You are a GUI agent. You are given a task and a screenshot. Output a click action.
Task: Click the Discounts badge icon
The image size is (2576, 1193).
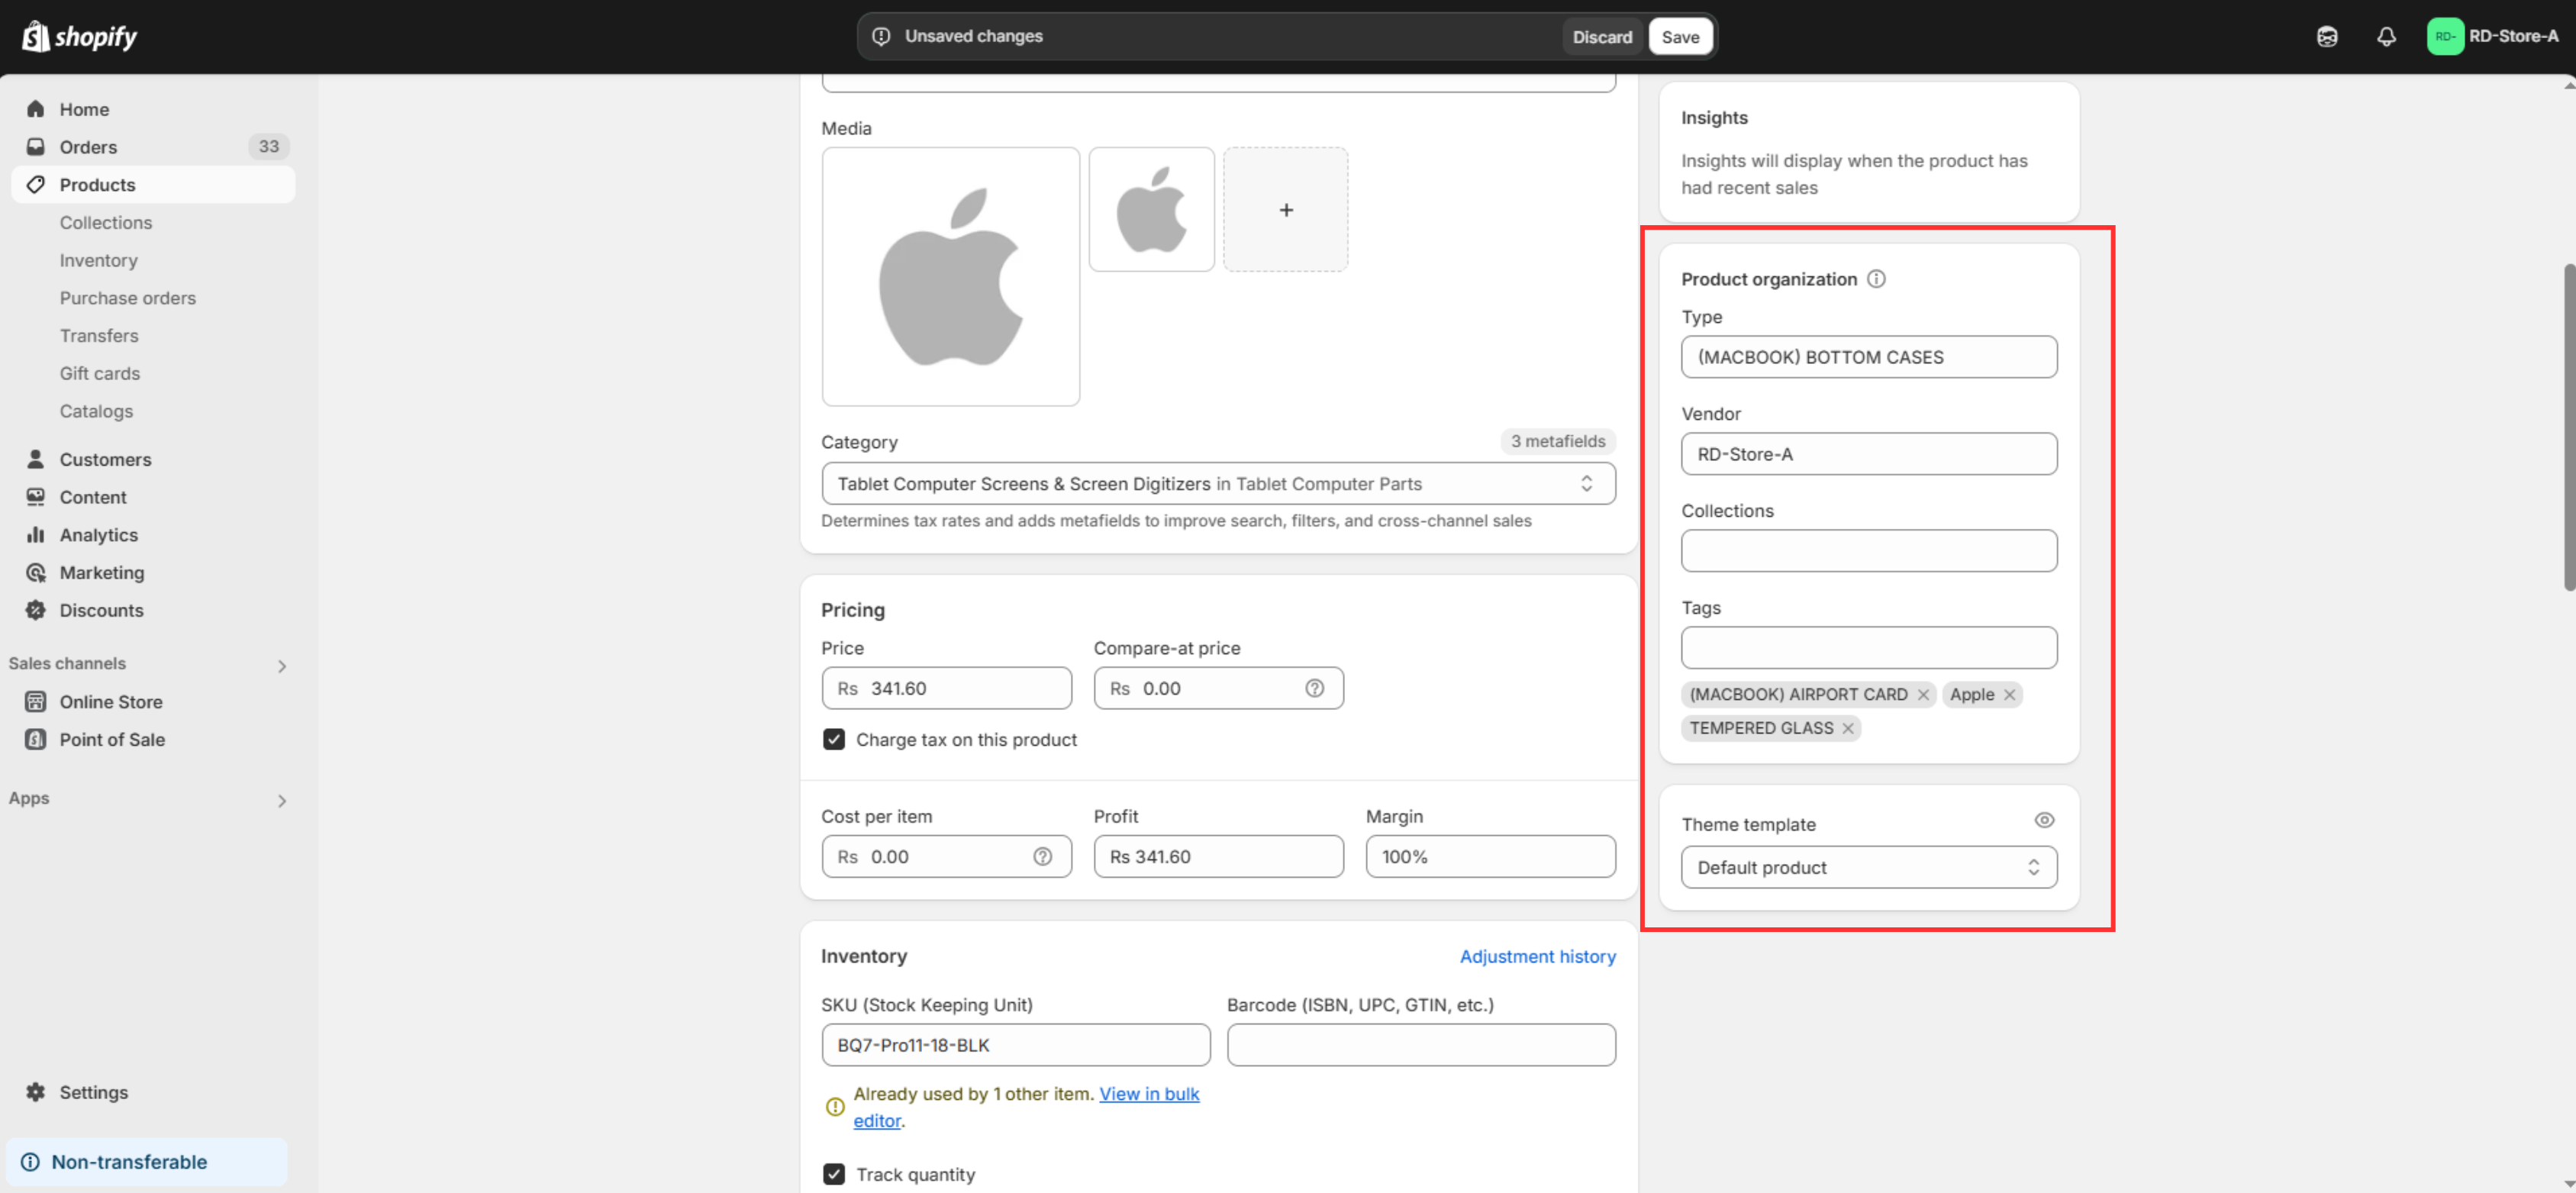pyautogui.click(x=36, y=610)
